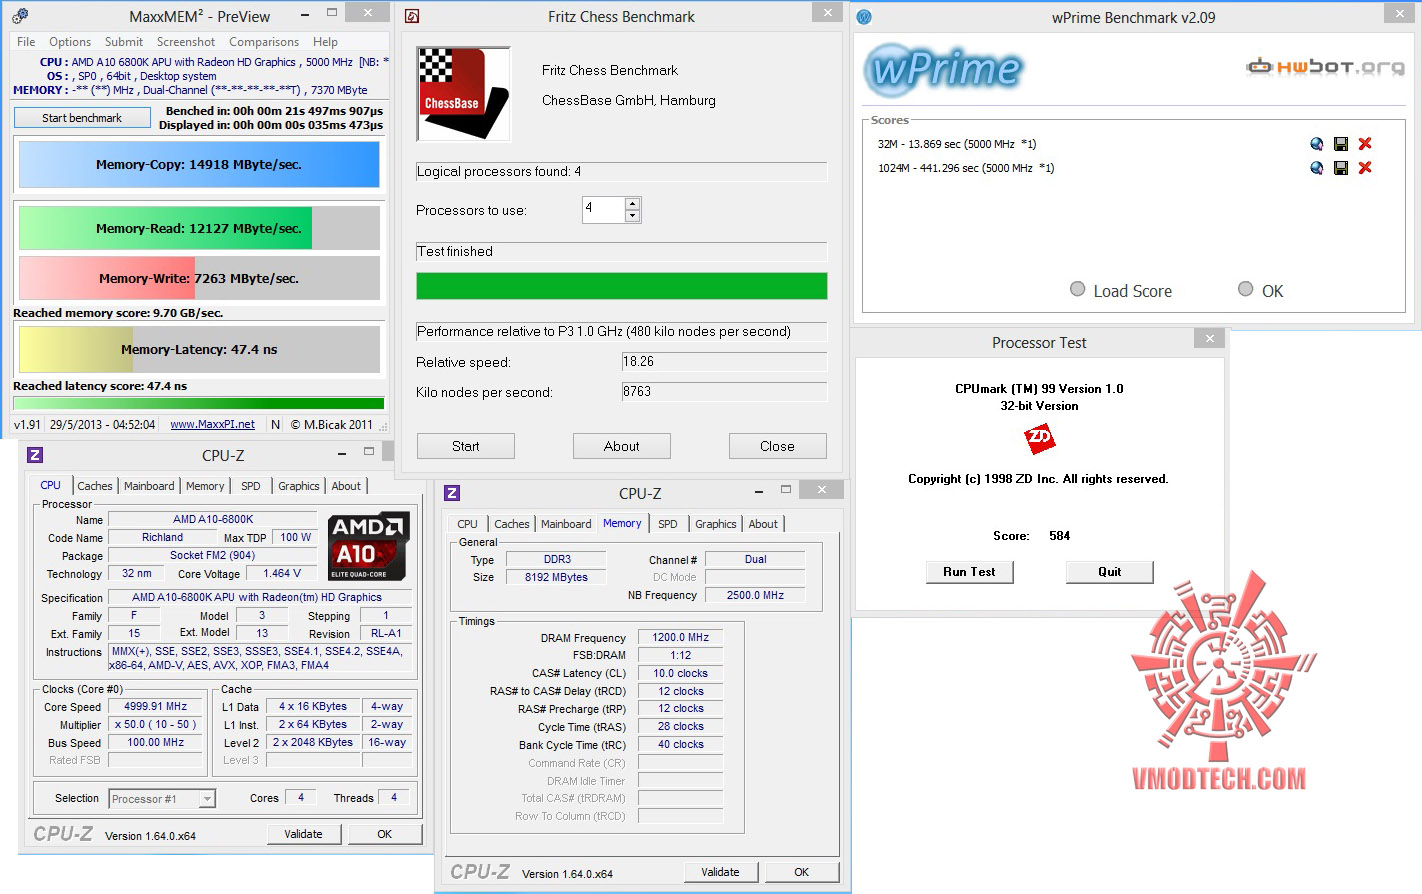
Task: Click the ChessBase logo in Fritz benchmark
Action: [463, 94]
